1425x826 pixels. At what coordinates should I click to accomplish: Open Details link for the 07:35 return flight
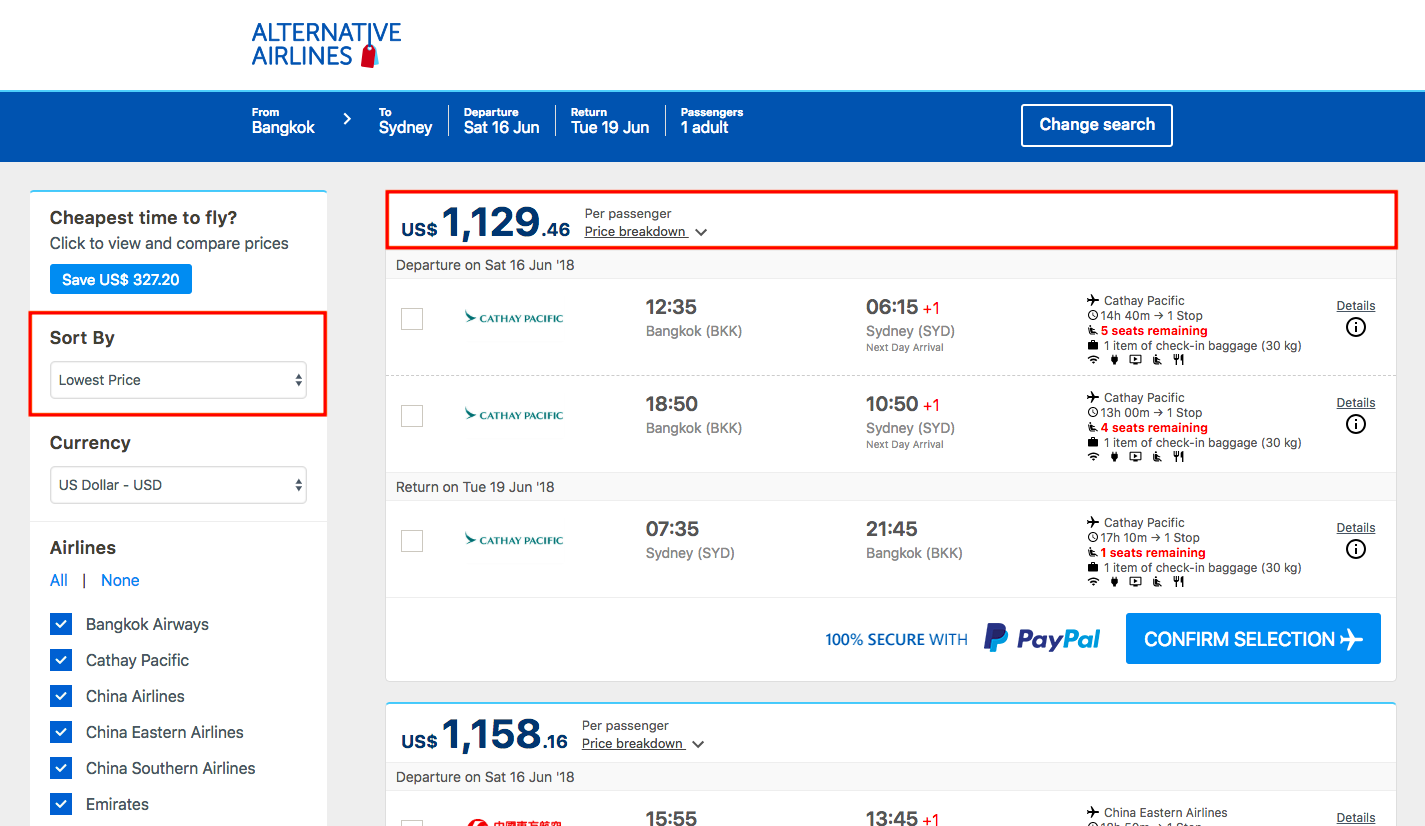pyautogui.click(x=1356, y=528)
